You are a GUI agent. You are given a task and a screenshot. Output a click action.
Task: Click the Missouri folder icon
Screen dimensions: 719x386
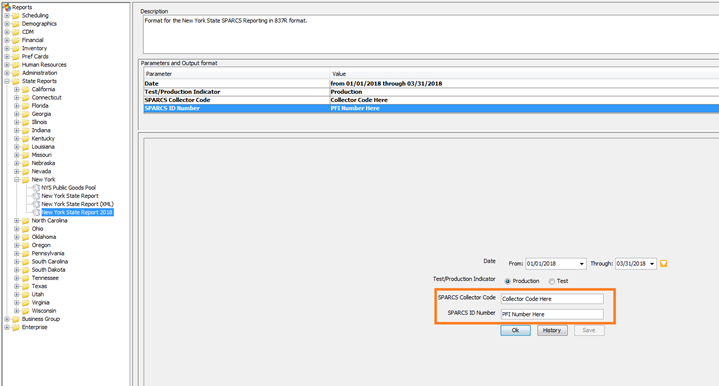coord(26,155)
